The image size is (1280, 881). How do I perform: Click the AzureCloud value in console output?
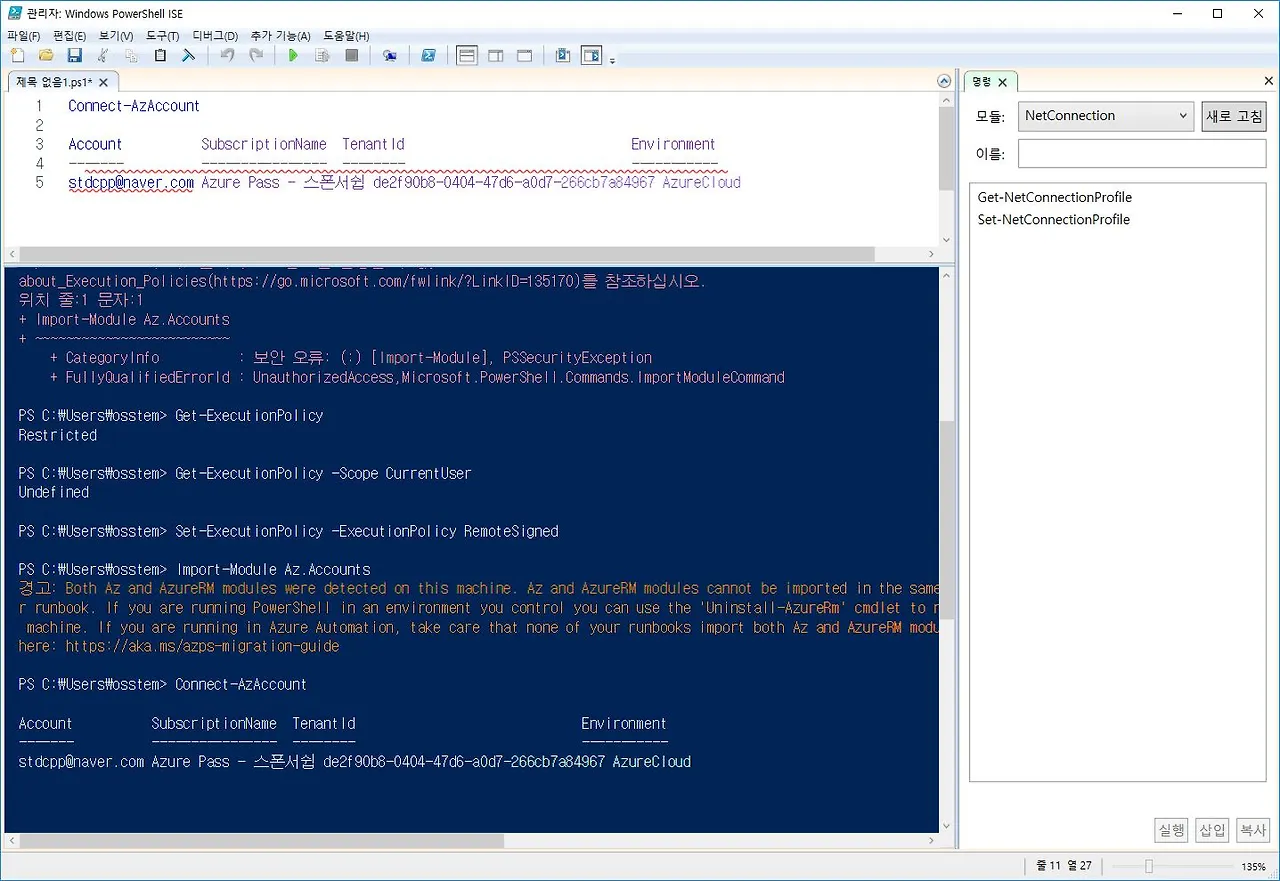652,762
